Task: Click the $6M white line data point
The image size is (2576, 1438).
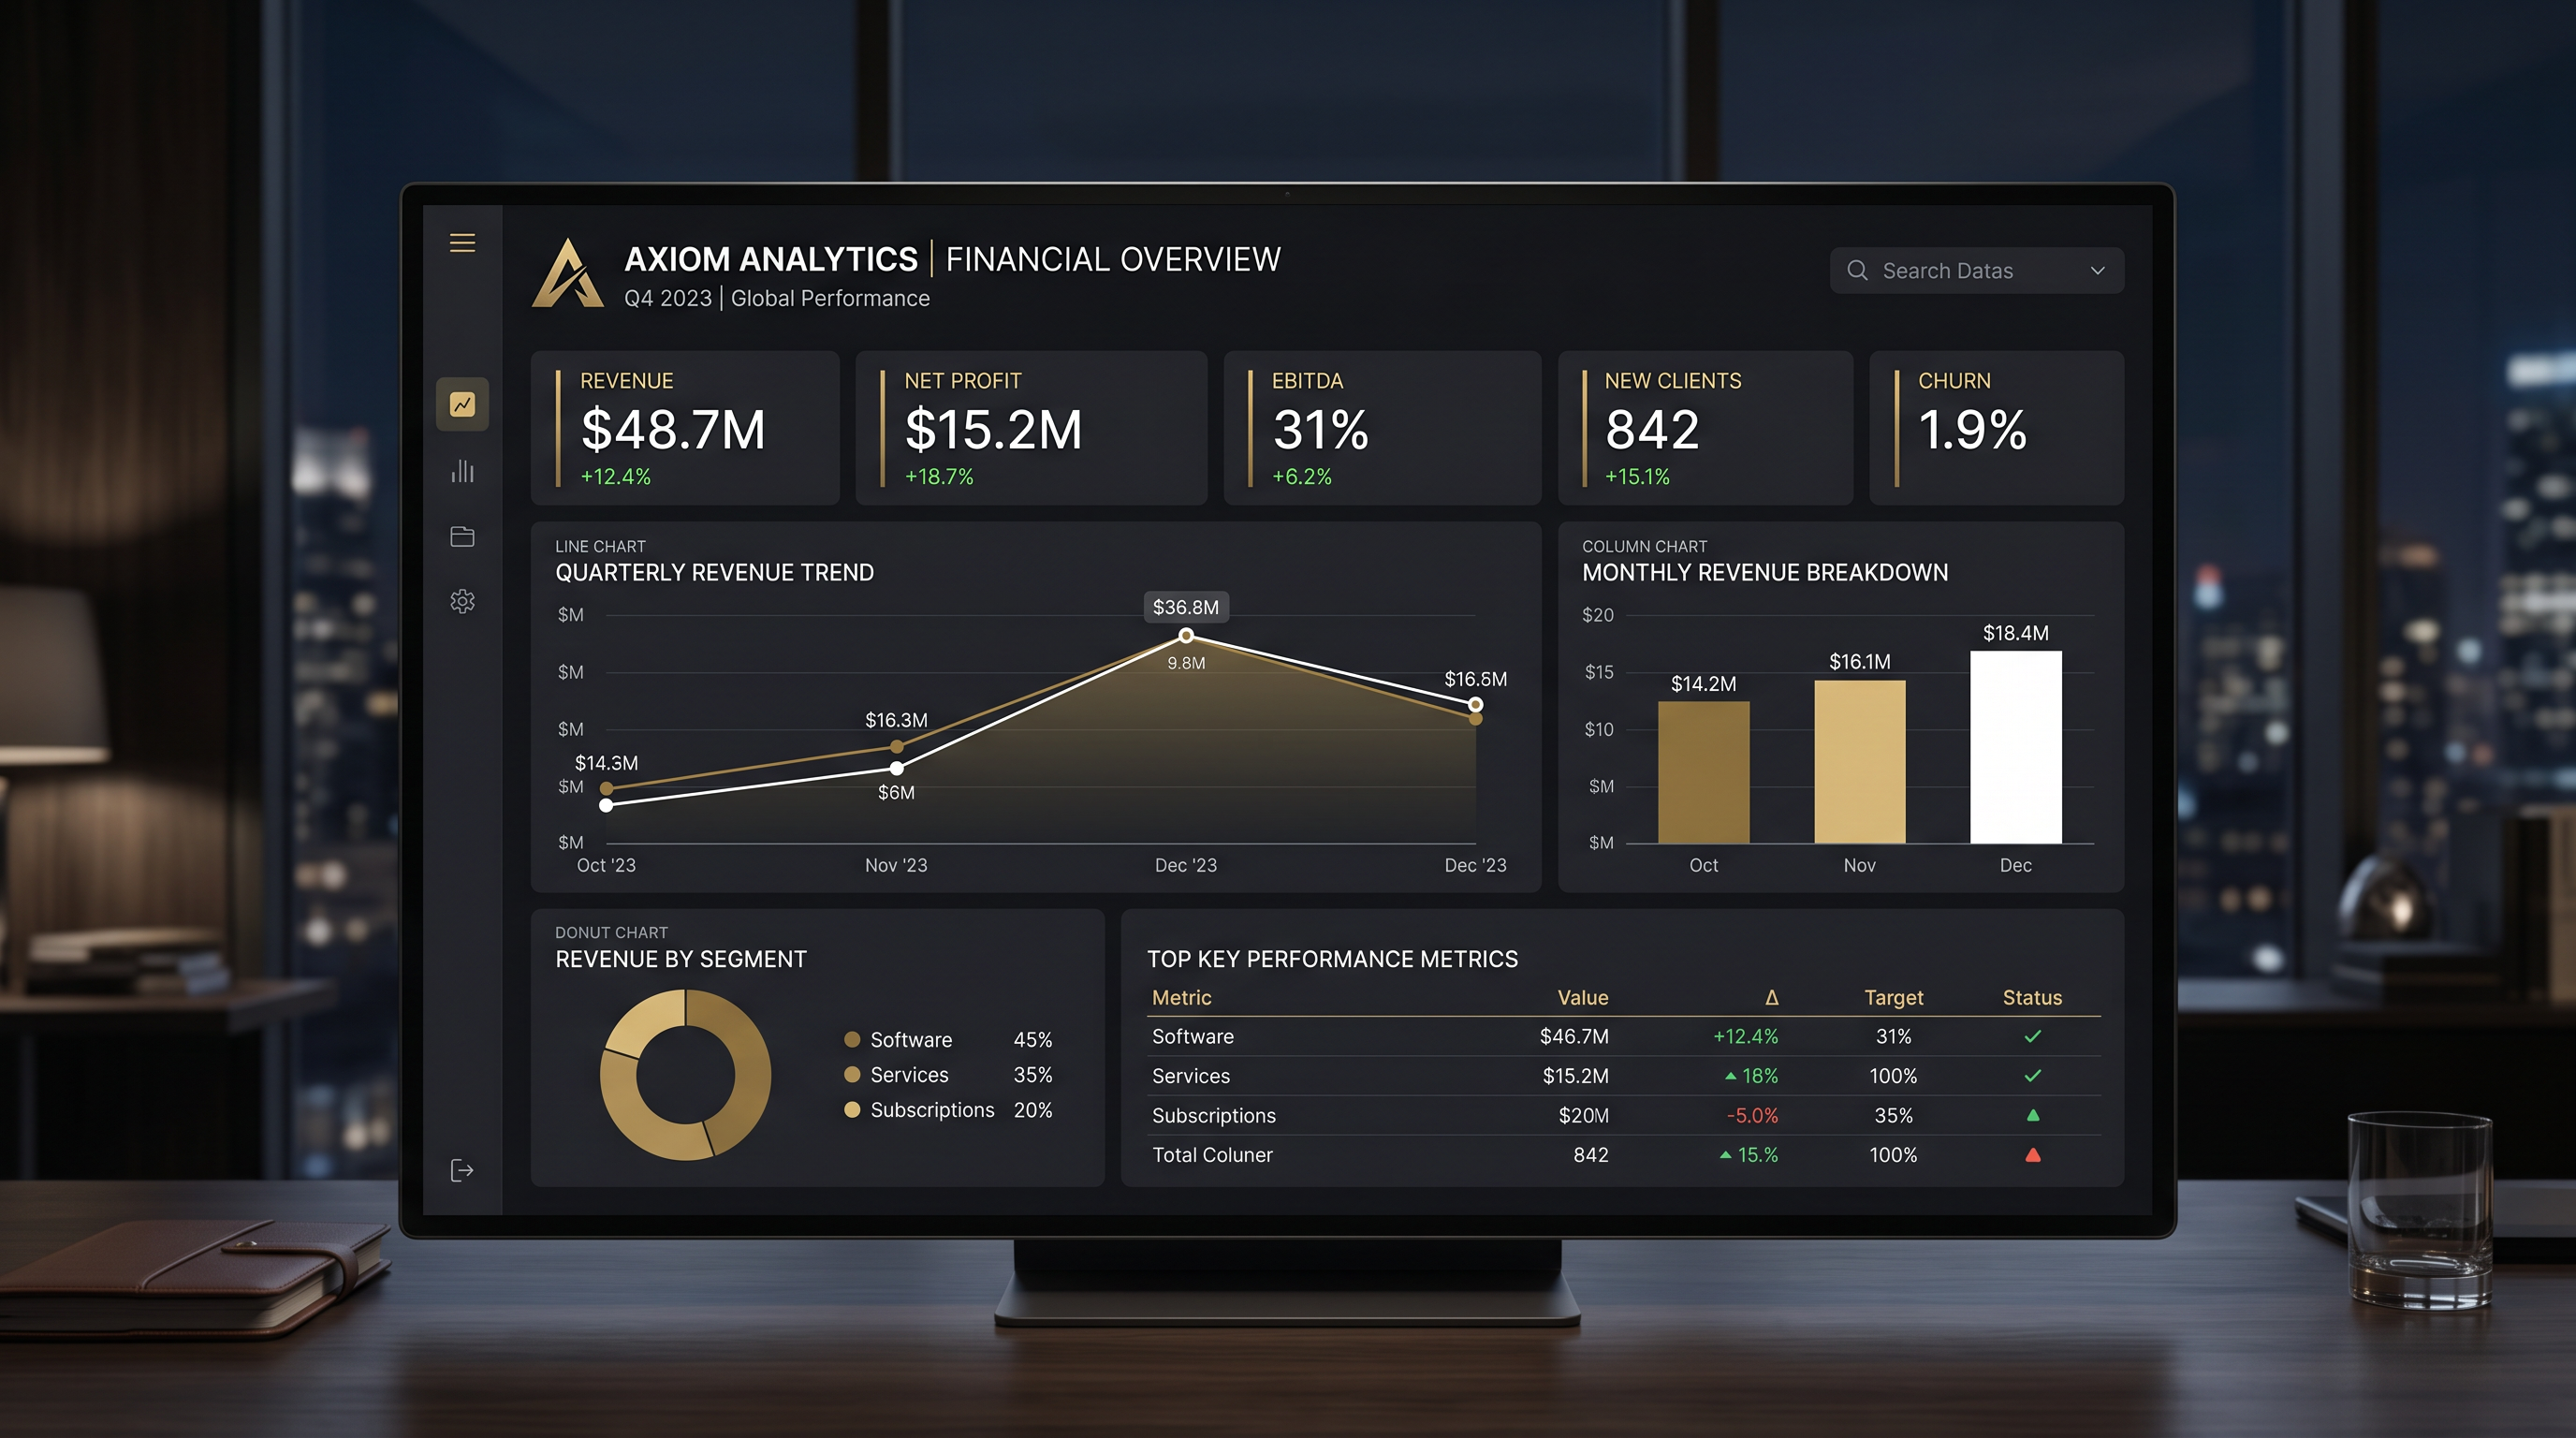Action: tap(897, 768)
